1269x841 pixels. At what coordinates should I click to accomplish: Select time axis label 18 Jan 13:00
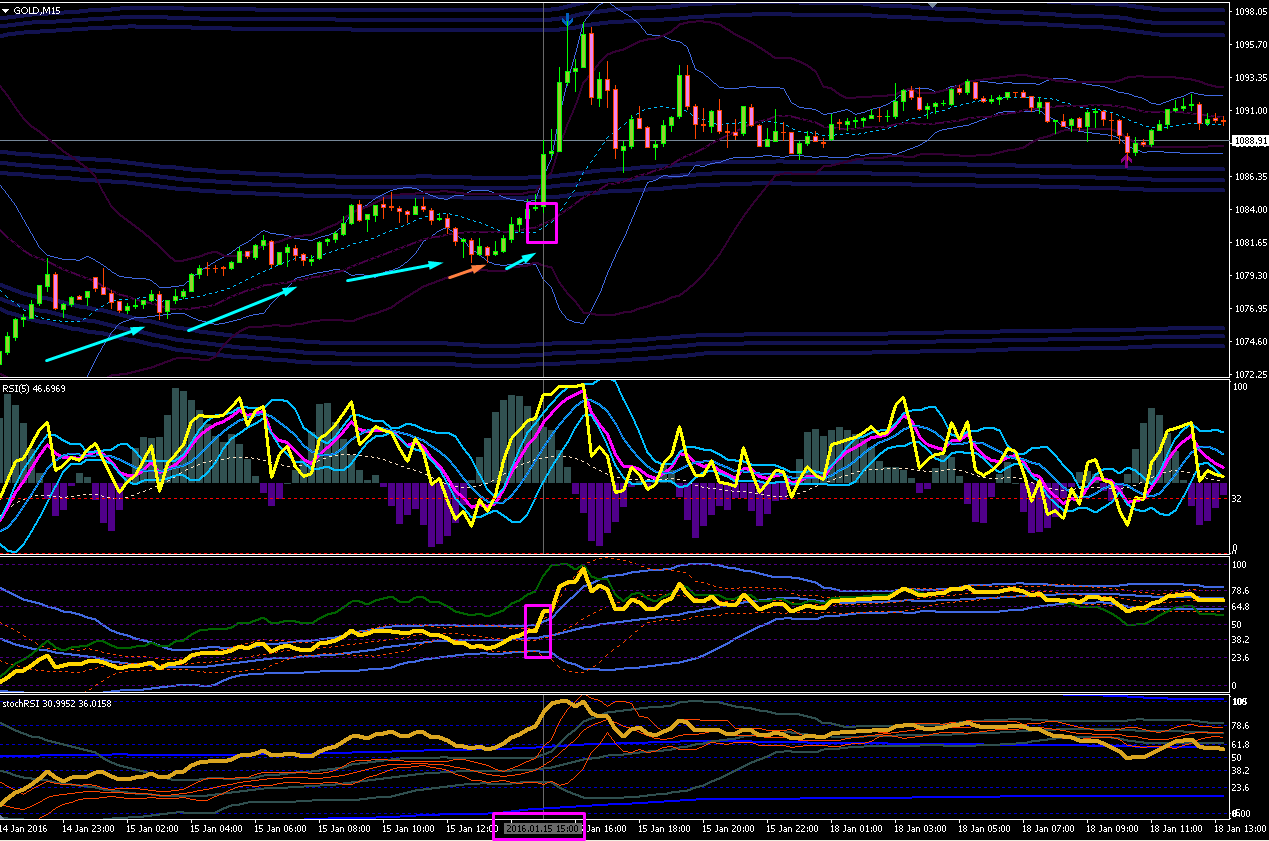pos(1240,829)
